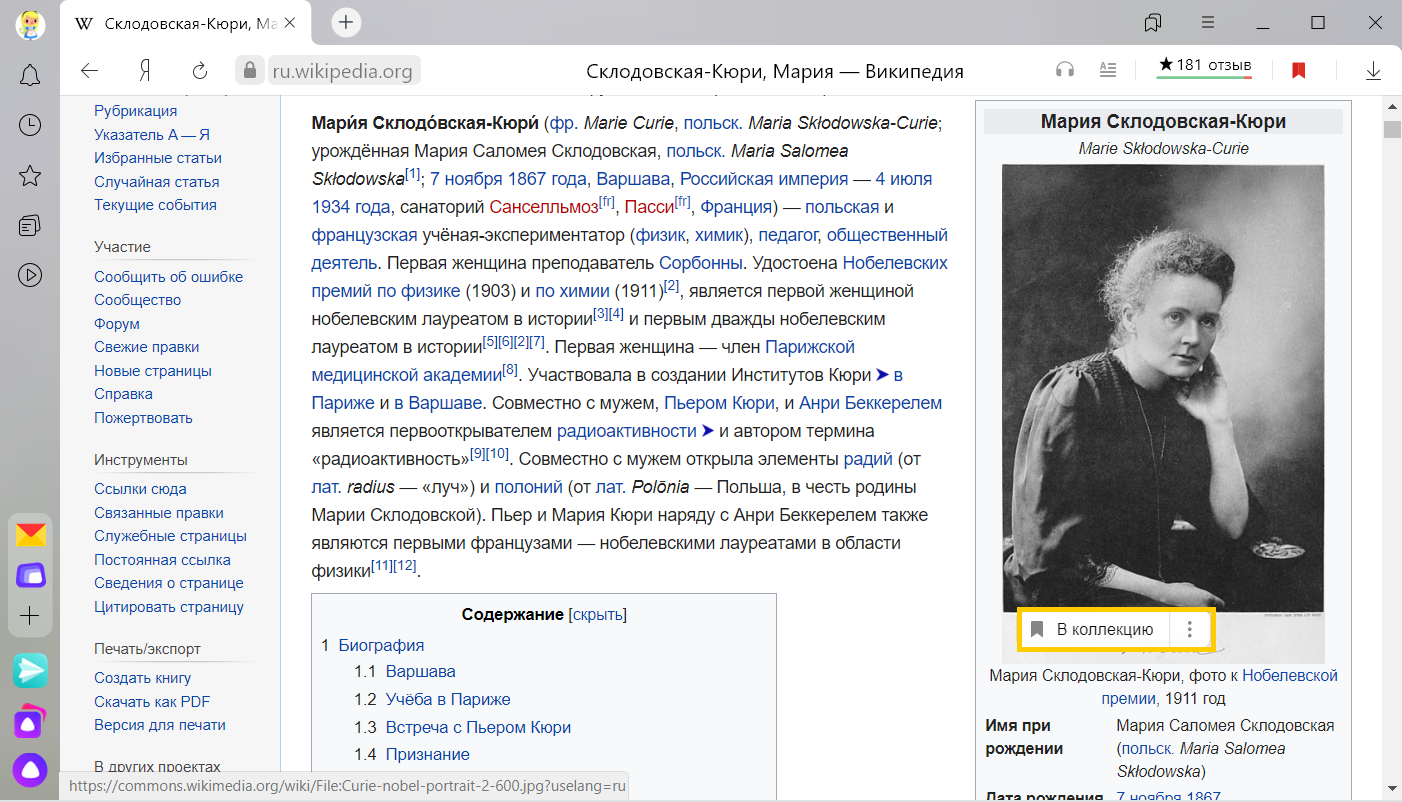Open 'Нобелевской премии' link in photo caption
This screenshot has width=1402, height=802.
click(1220, 687)
